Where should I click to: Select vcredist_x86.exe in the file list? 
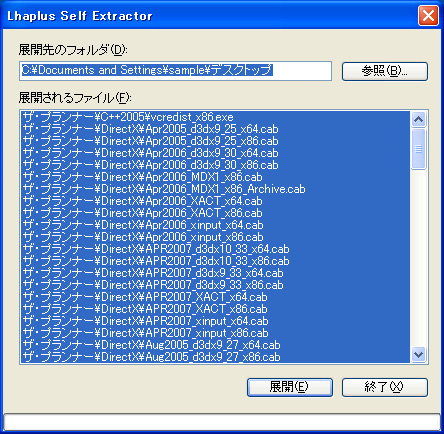(x=216, y=117)
